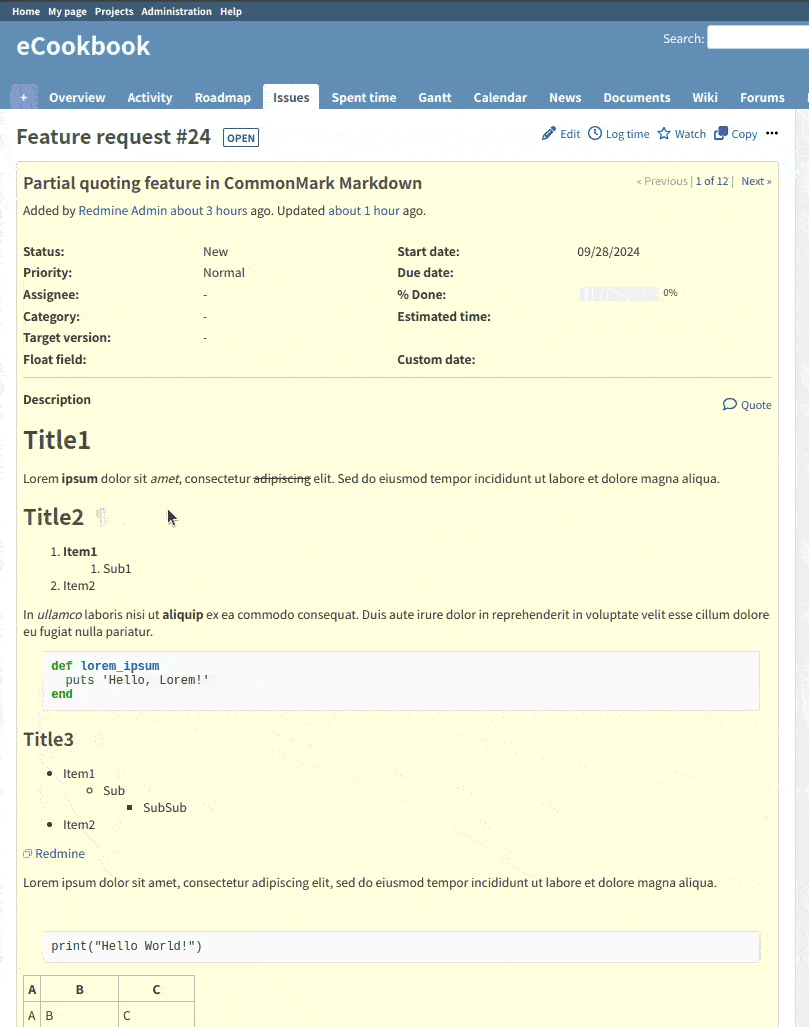The width and height of the screenshot is (809, 1027).
Task: Click the % Done progress bar
Action: click(617, 293)
